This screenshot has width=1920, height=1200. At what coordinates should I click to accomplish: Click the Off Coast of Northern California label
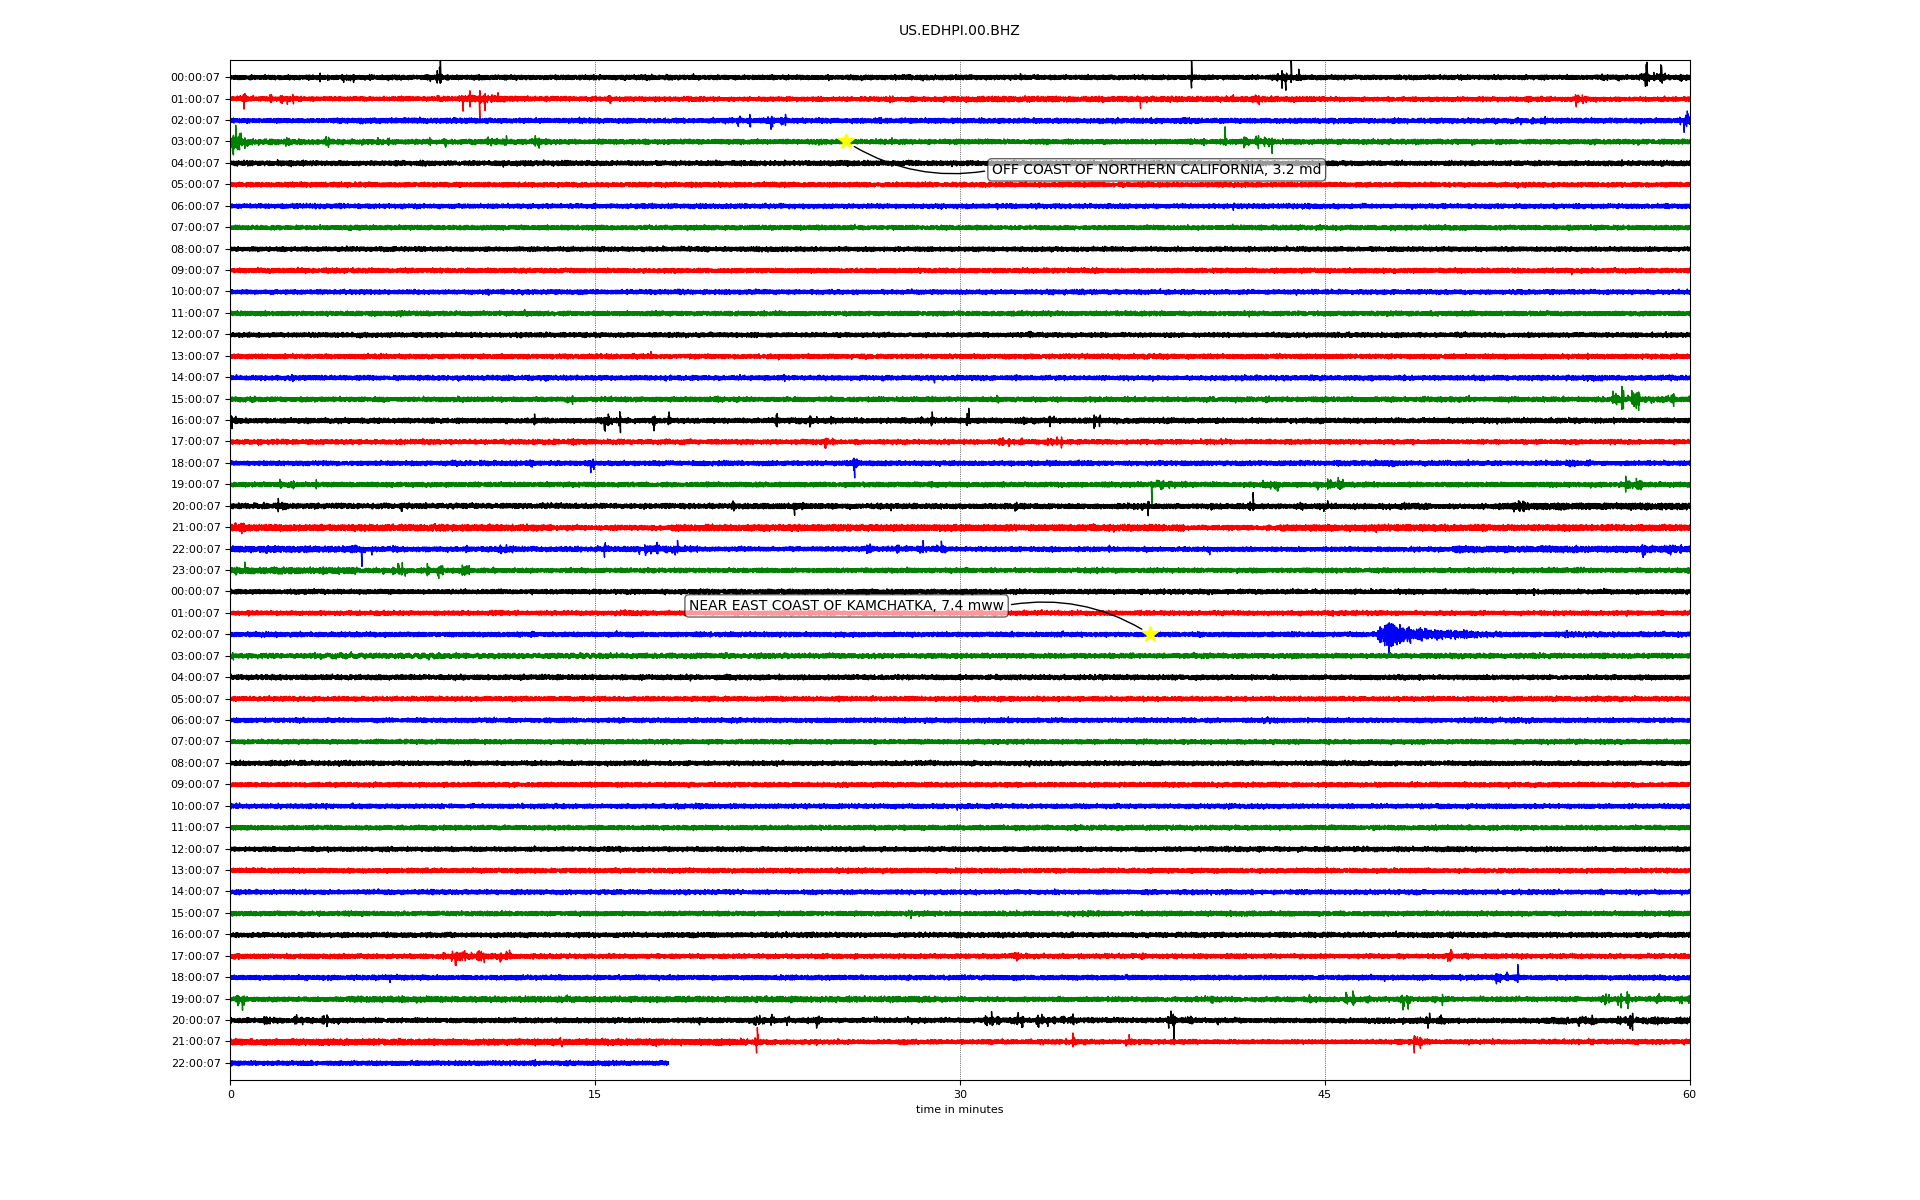click(1155, 170)
